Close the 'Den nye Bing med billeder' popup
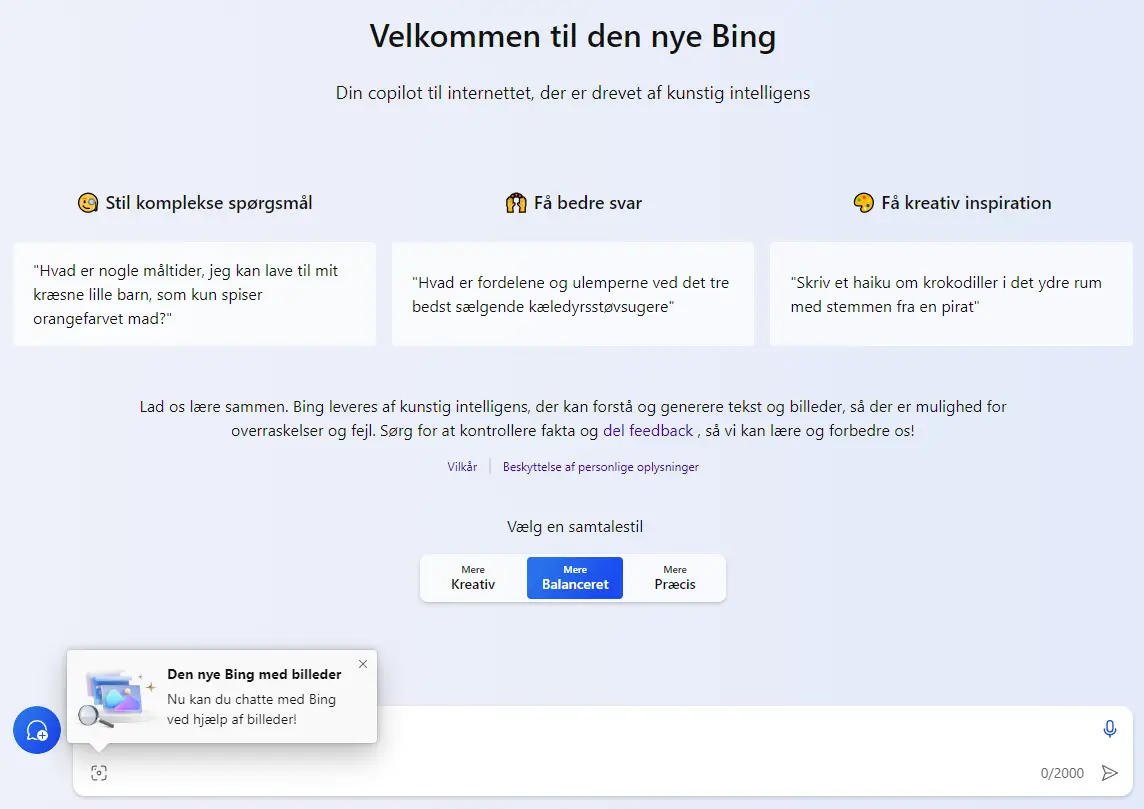This screenshot has height=809, width=1144. point(363,664)
